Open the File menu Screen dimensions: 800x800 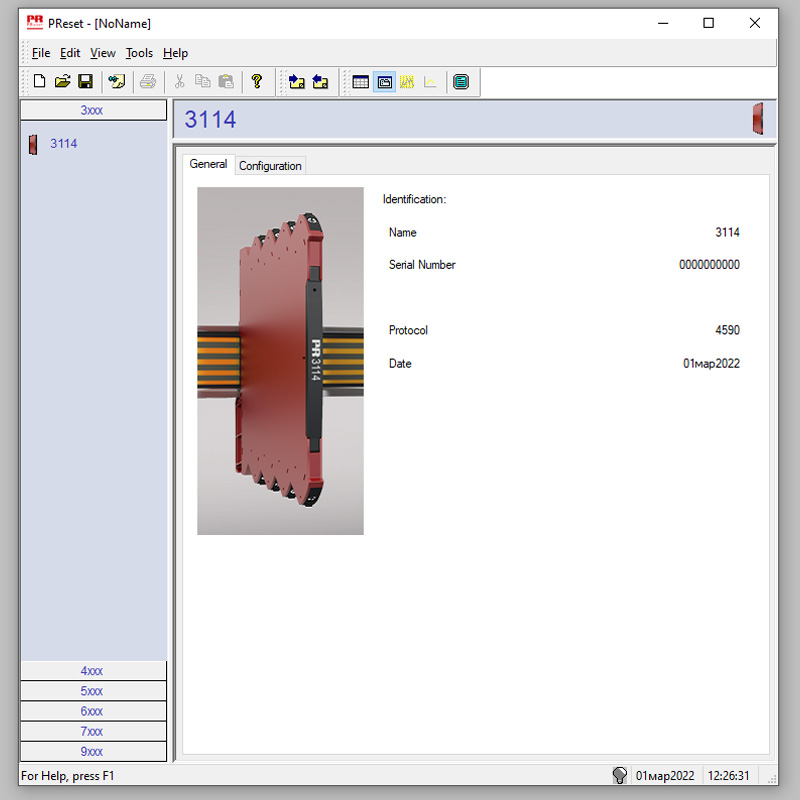[x=41, y=53]
